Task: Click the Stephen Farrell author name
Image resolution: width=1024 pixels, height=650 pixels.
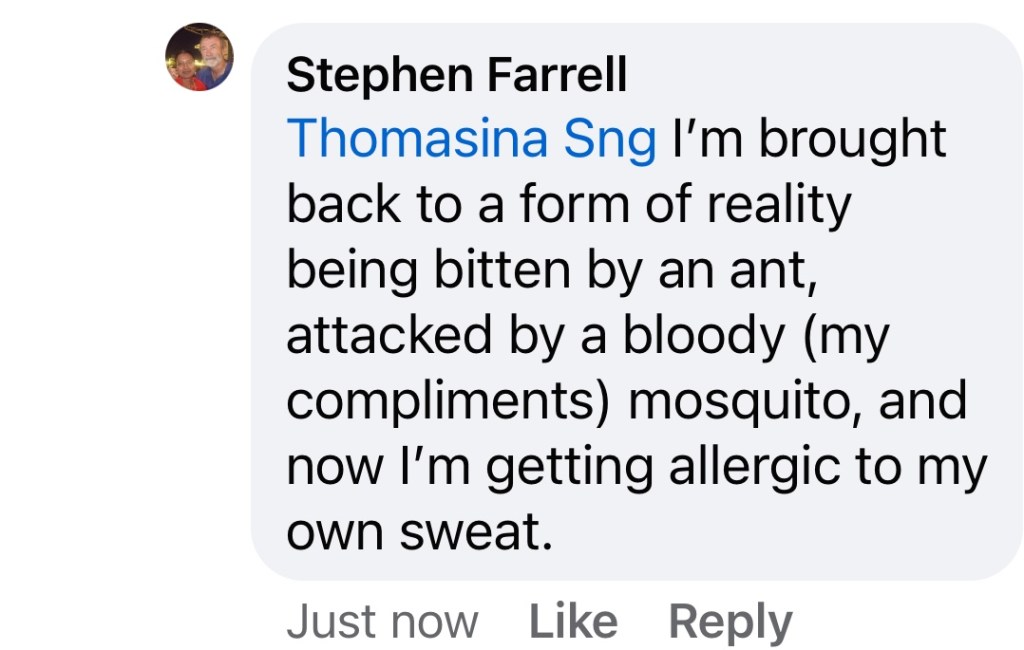Action: (456, 75)
